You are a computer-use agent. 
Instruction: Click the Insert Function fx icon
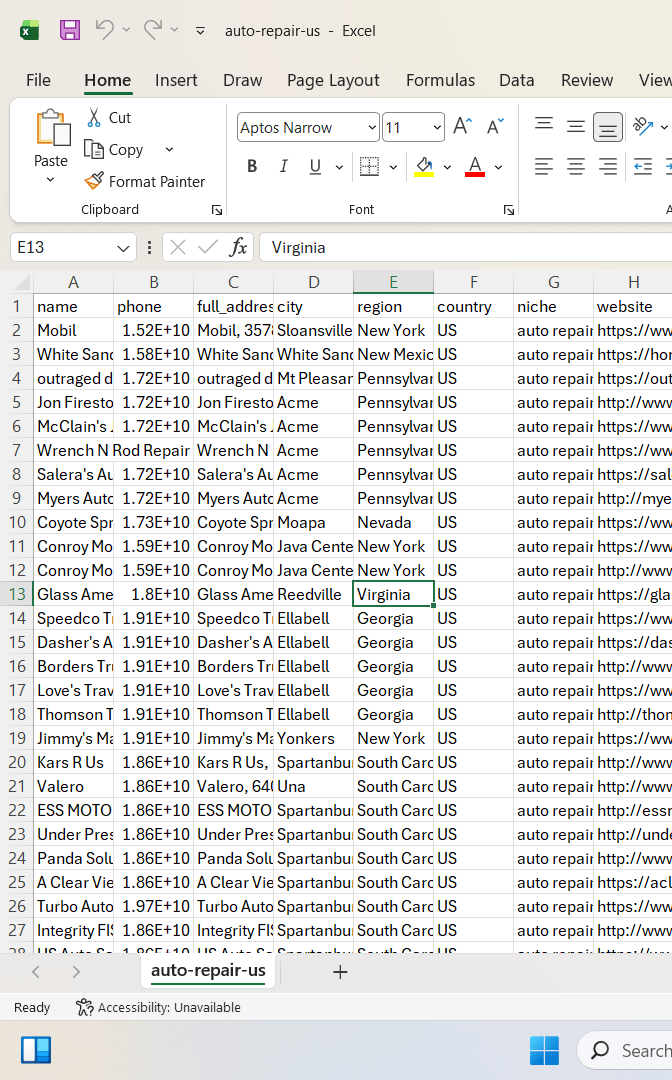point(238,247)
